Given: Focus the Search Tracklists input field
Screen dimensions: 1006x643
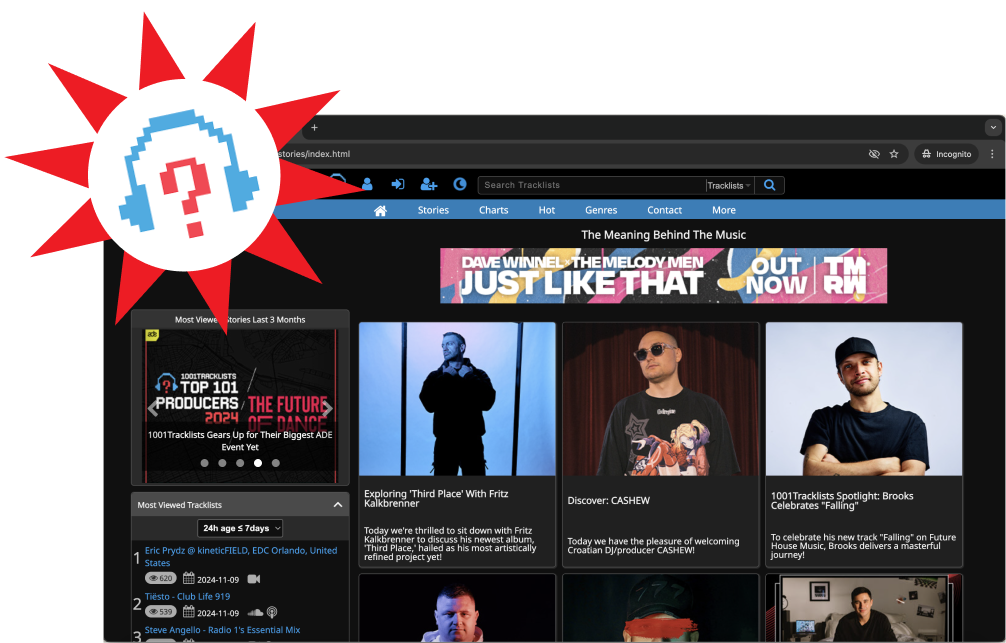Looking at the screenshot, I should pyautogui.click(x=592, y=185).
